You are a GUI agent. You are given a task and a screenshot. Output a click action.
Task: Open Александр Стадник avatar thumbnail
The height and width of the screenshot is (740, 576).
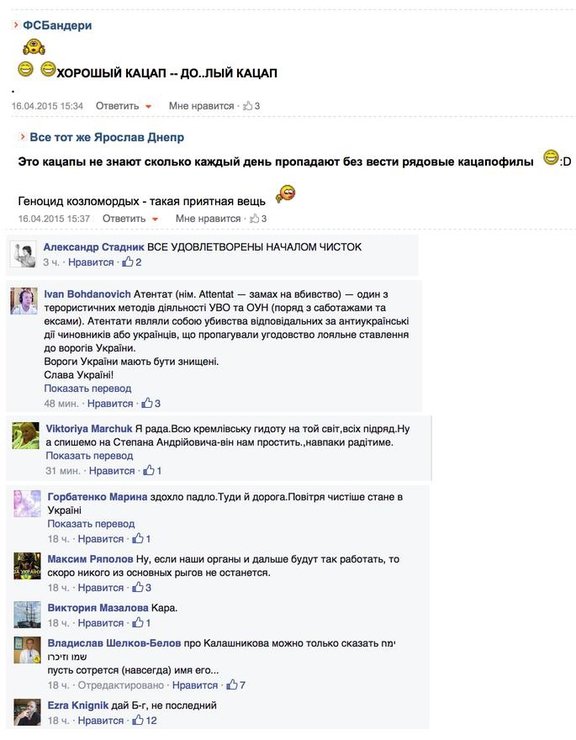[24, 254]
